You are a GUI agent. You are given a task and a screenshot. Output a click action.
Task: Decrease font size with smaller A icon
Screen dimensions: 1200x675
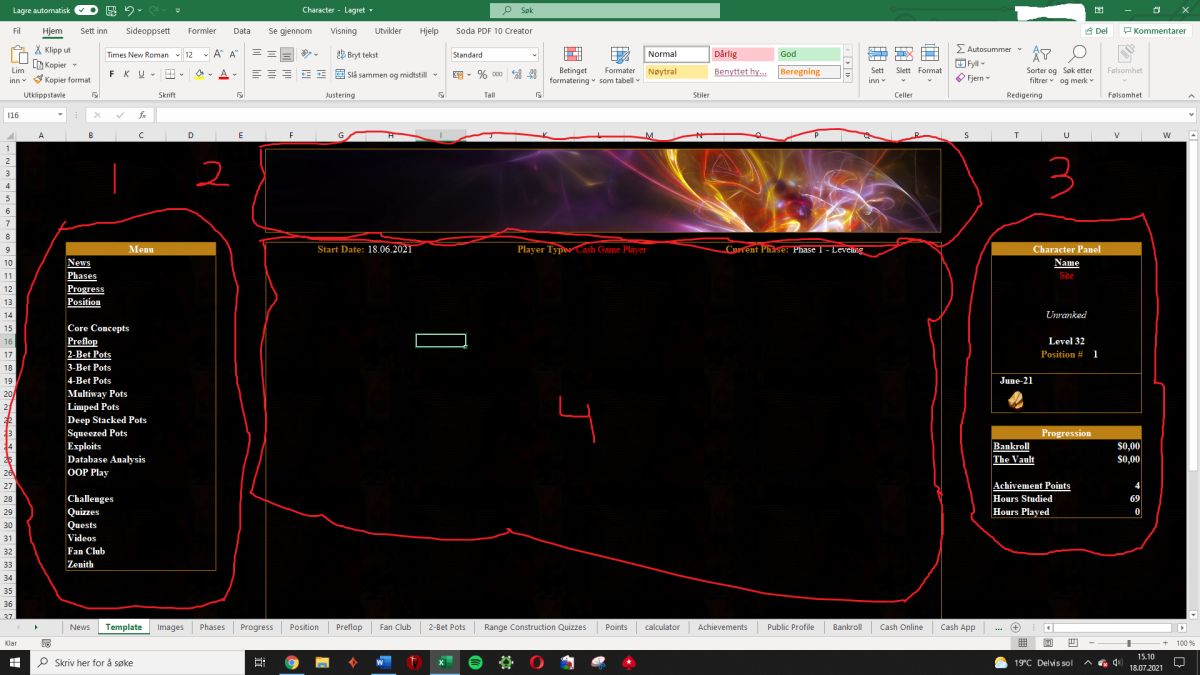[233, 55]
